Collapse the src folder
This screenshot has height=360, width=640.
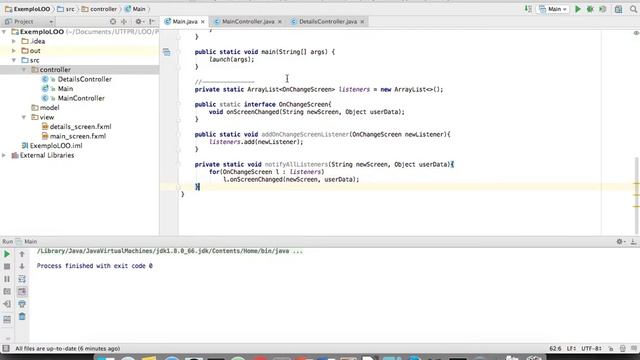pyautogui.click(x=14, y=60)
